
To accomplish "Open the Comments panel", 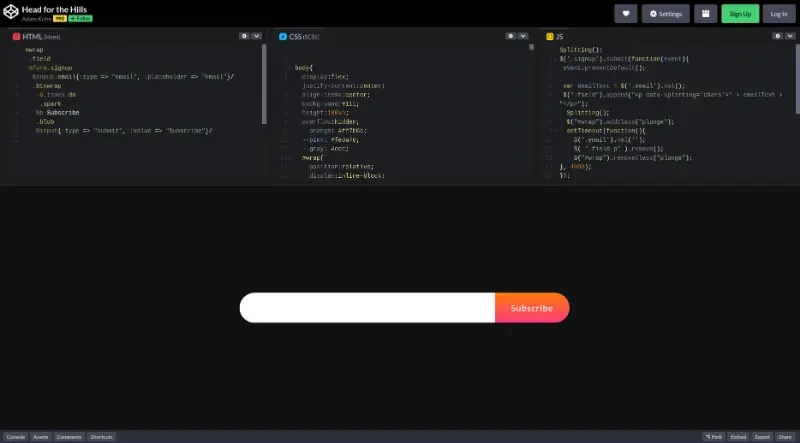I will click(x=69, y=437).
